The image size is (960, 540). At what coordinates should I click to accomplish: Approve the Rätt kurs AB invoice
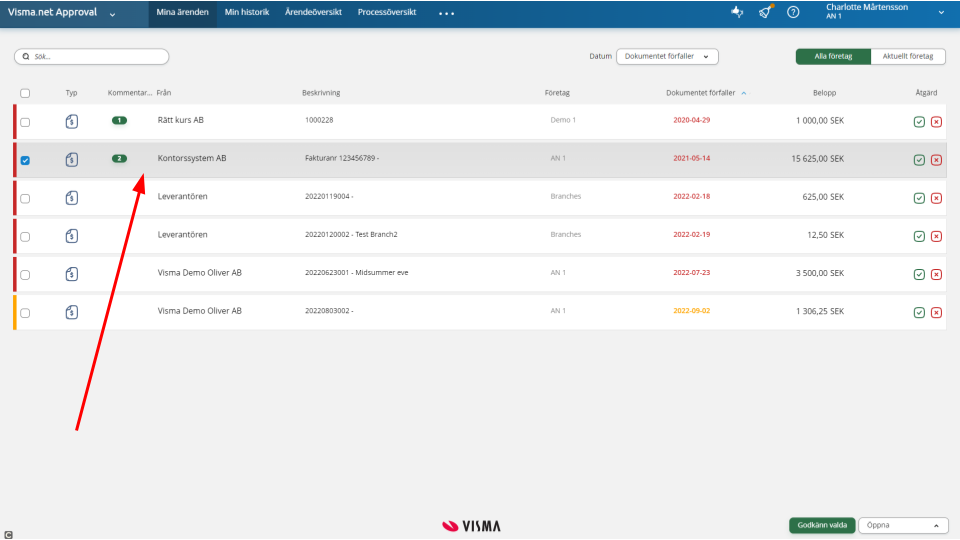pos(919,122)
